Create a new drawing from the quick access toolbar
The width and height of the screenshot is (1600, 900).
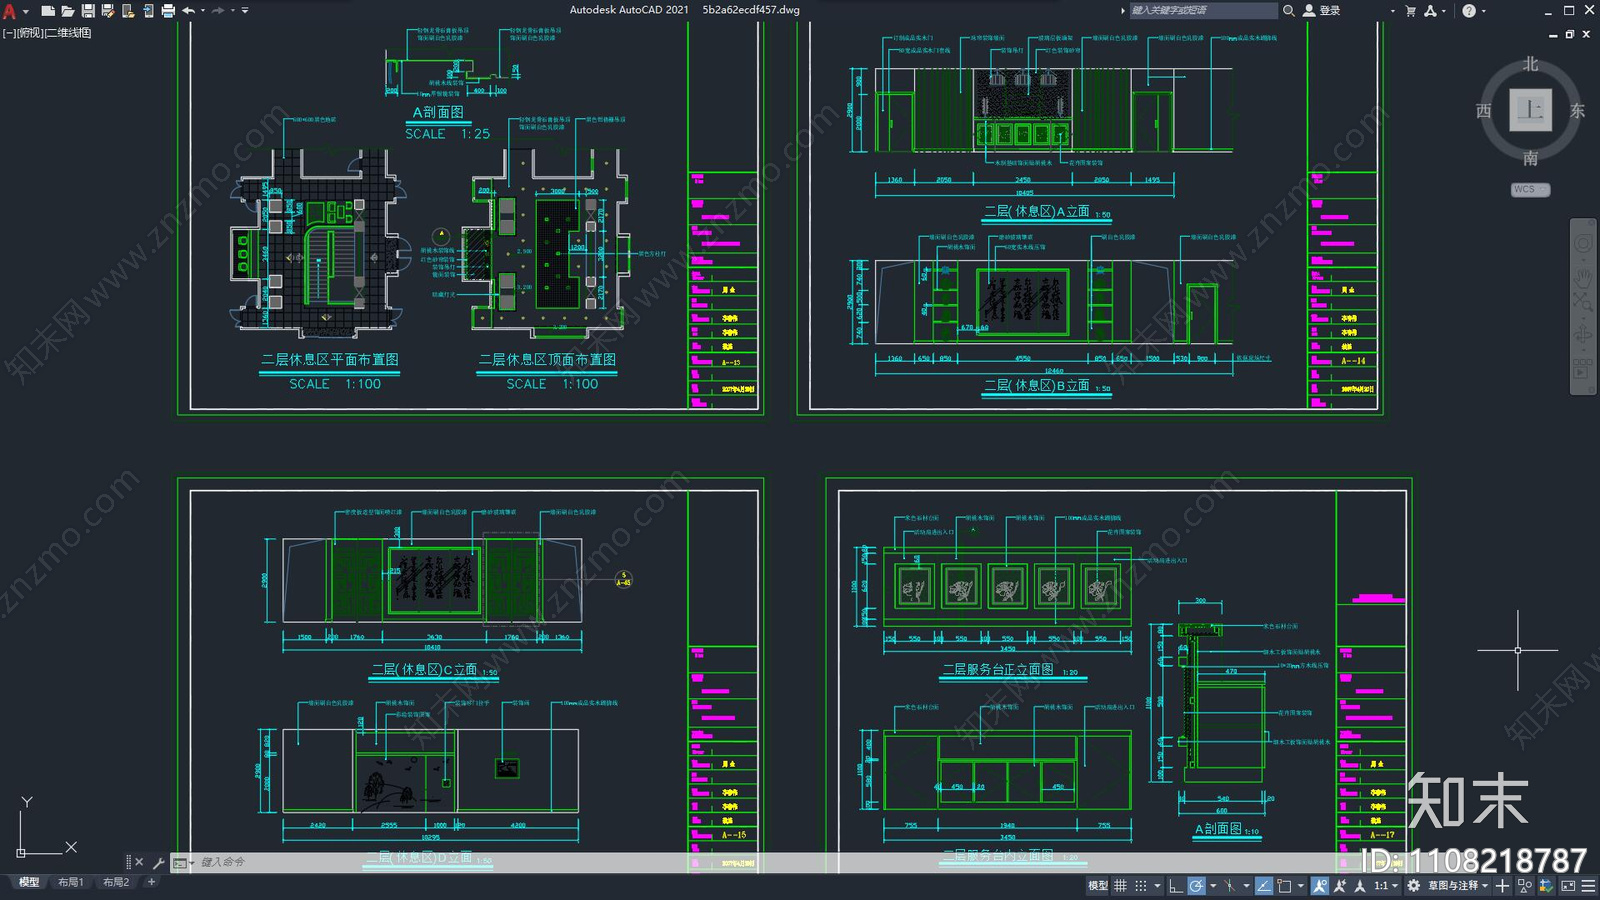48,11
